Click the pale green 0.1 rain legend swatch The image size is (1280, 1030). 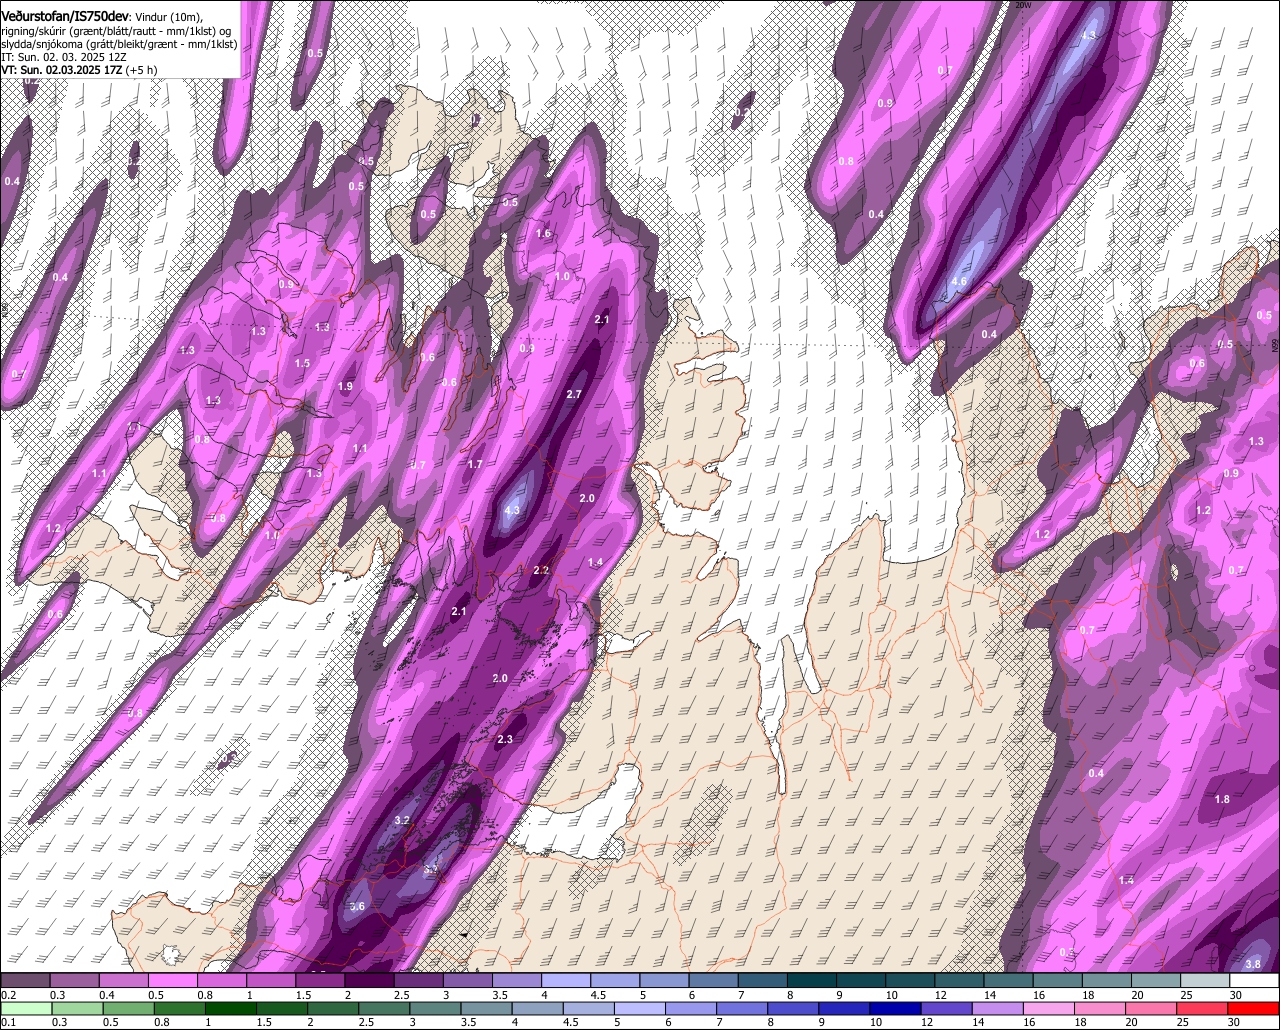point(26,1008)
